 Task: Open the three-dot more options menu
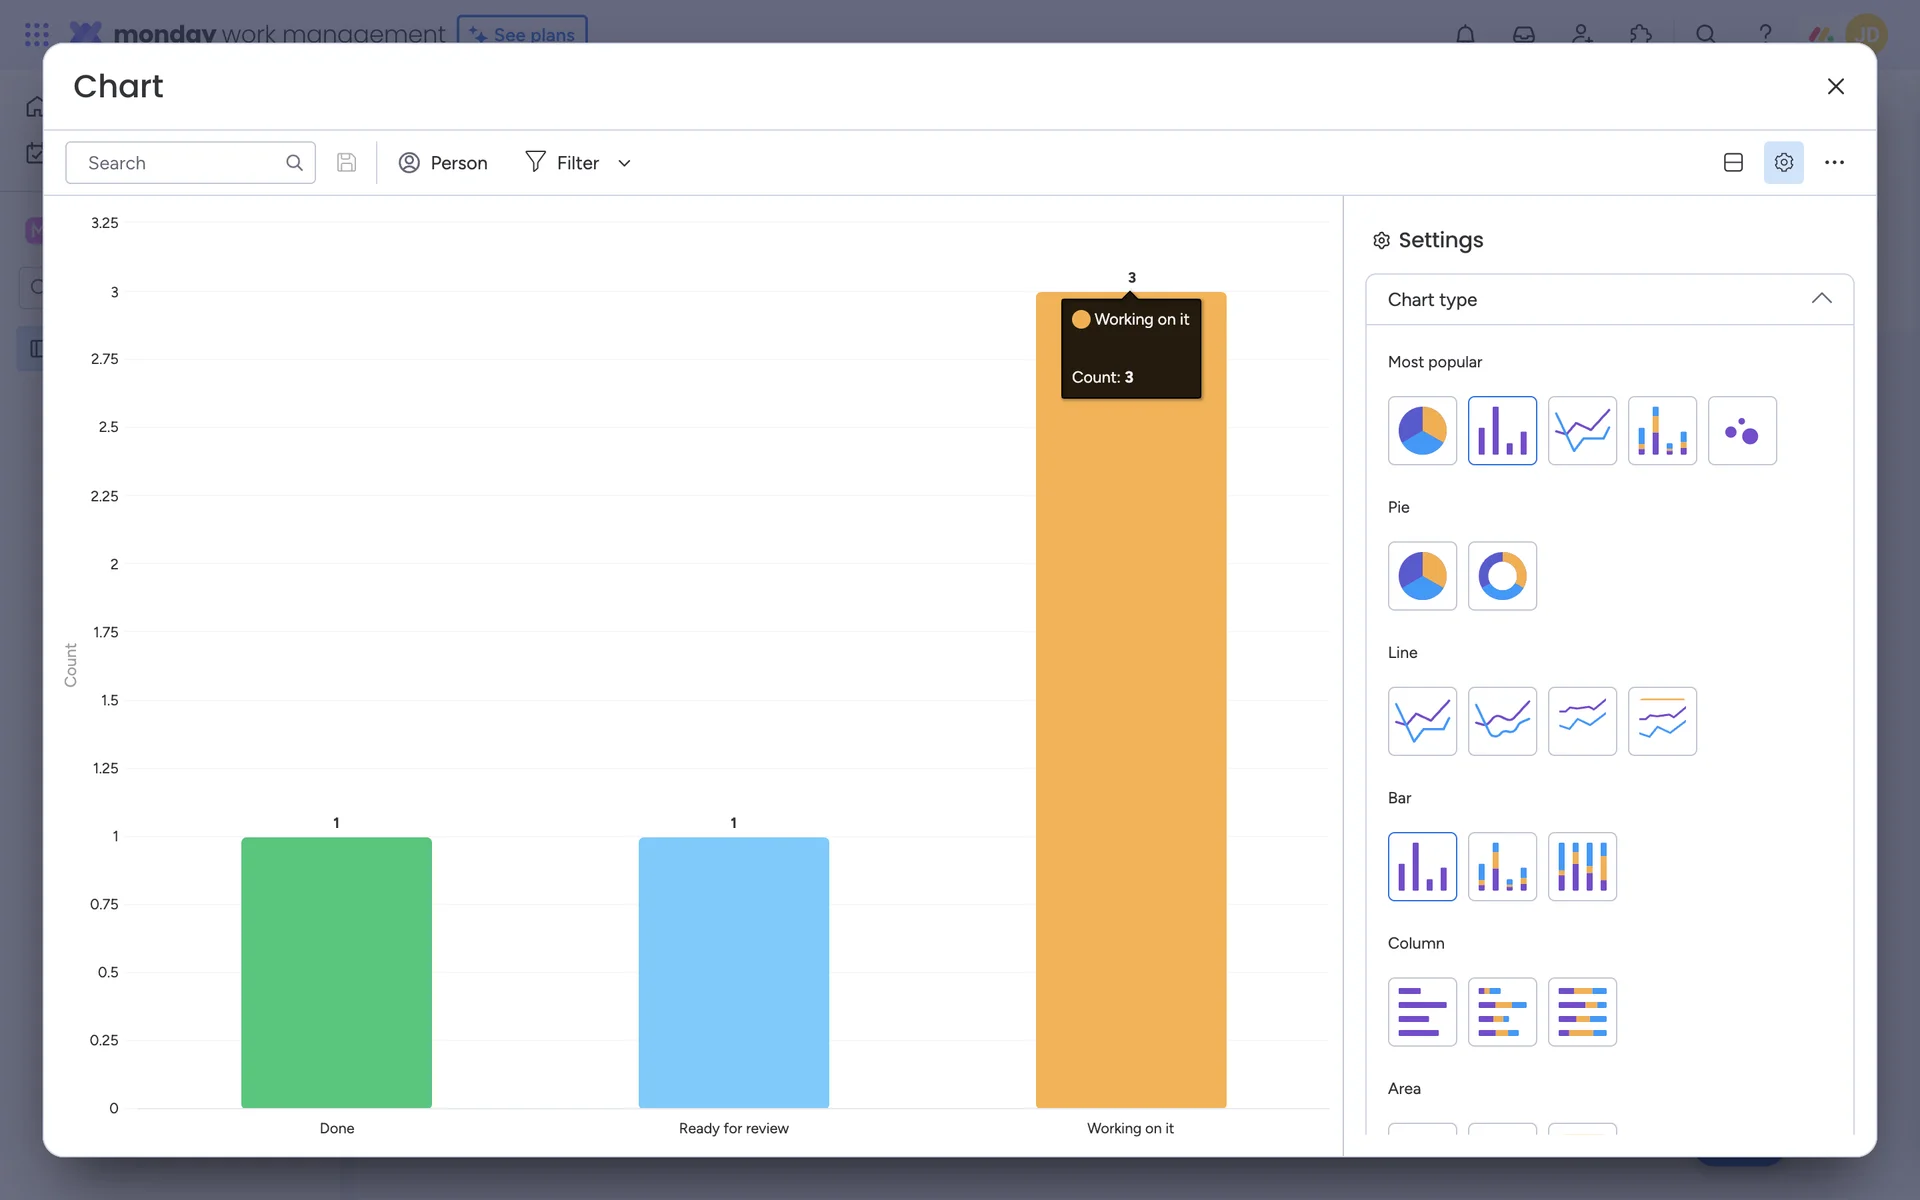pyautogui.click(x=1834, y=163)
